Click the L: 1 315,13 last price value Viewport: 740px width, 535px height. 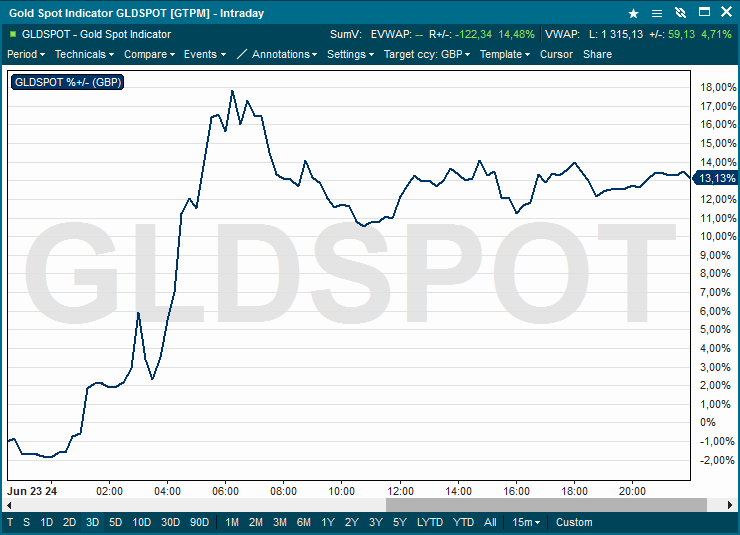click(616, 34)
